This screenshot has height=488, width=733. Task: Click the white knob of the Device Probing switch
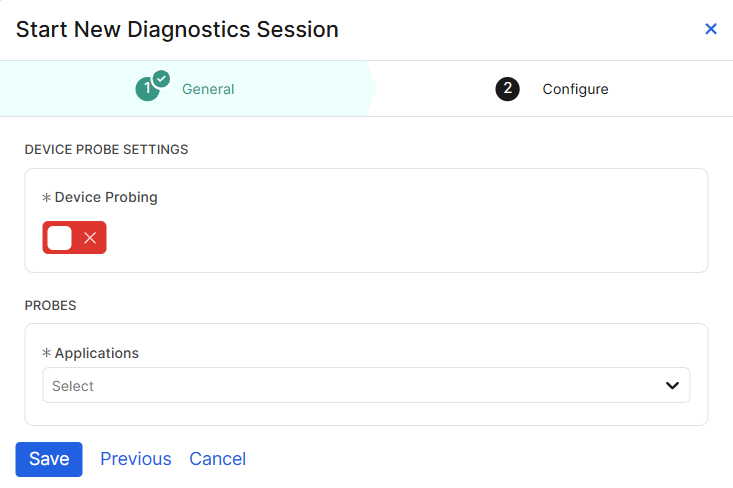click(60, 238)
